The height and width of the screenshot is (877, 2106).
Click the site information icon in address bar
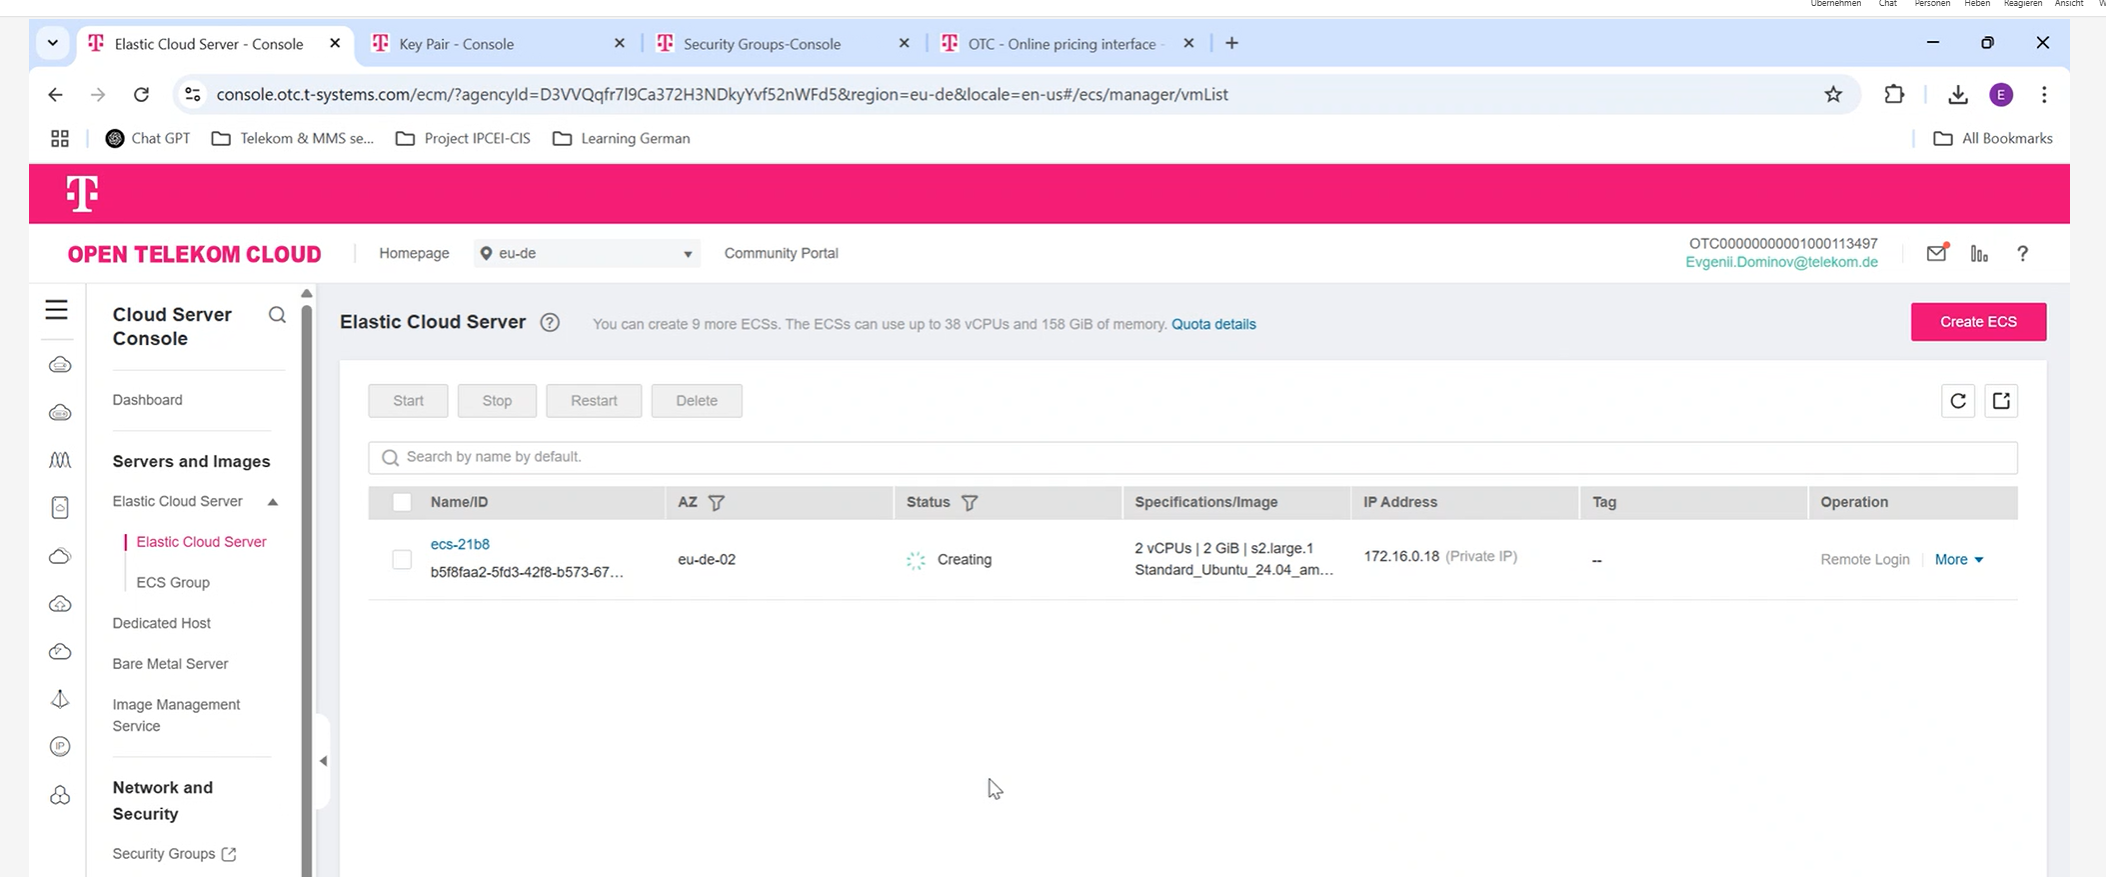point(193,94)
